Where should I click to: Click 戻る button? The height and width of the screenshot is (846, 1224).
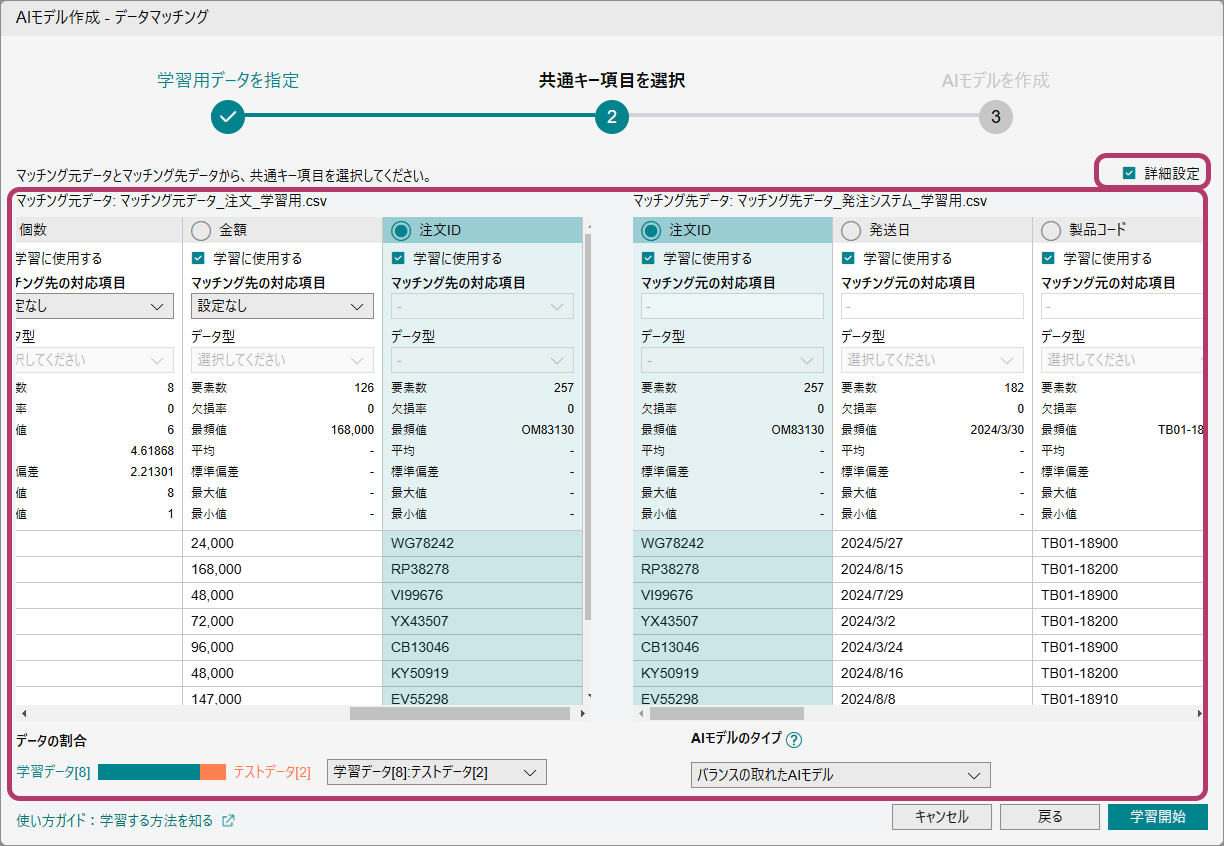[x=1050, y=817]
